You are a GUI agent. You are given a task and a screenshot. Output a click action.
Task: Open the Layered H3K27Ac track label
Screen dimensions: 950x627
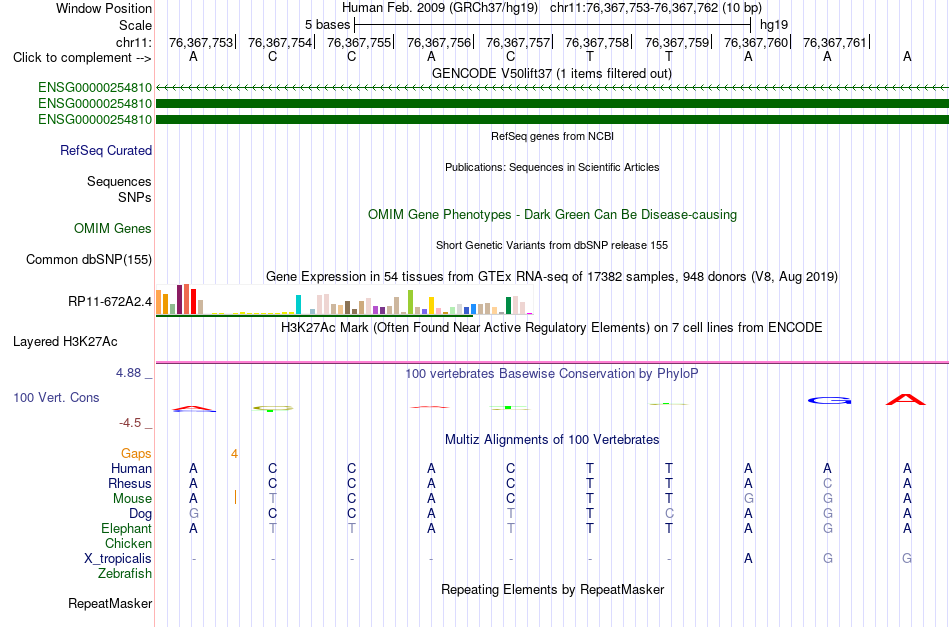click(65, 342)
